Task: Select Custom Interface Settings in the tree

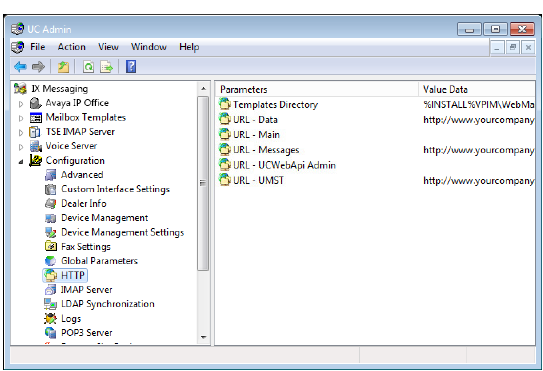Action: pyautogui.click(x=115, y=189)
